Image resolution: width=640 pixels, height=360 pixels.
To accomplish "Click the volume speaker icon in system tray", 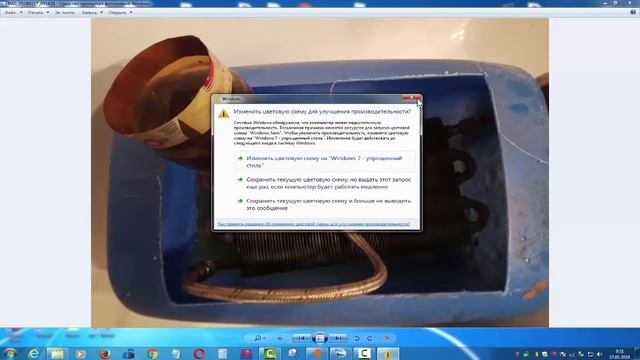I will (x=600, y=354).
